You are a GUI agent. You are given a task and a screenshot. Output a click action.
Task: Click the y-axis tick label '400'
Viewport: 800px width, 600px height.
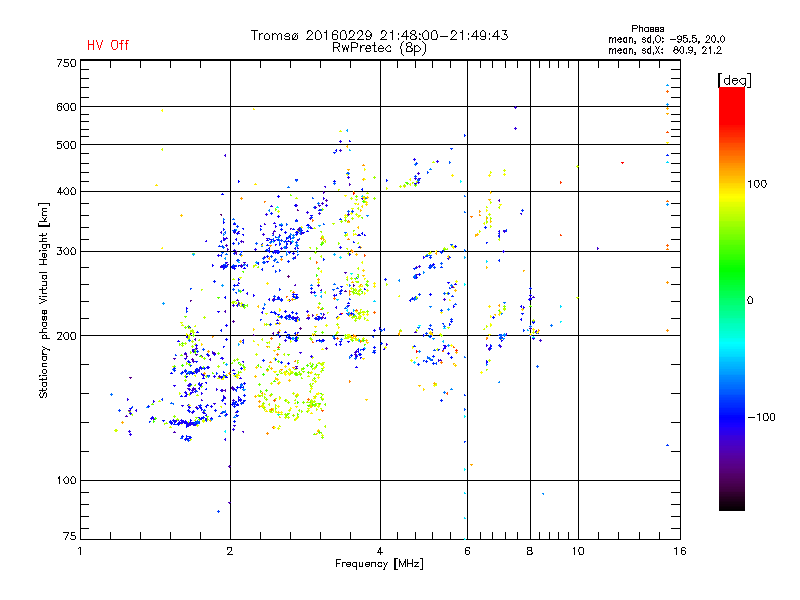[66, 191]
